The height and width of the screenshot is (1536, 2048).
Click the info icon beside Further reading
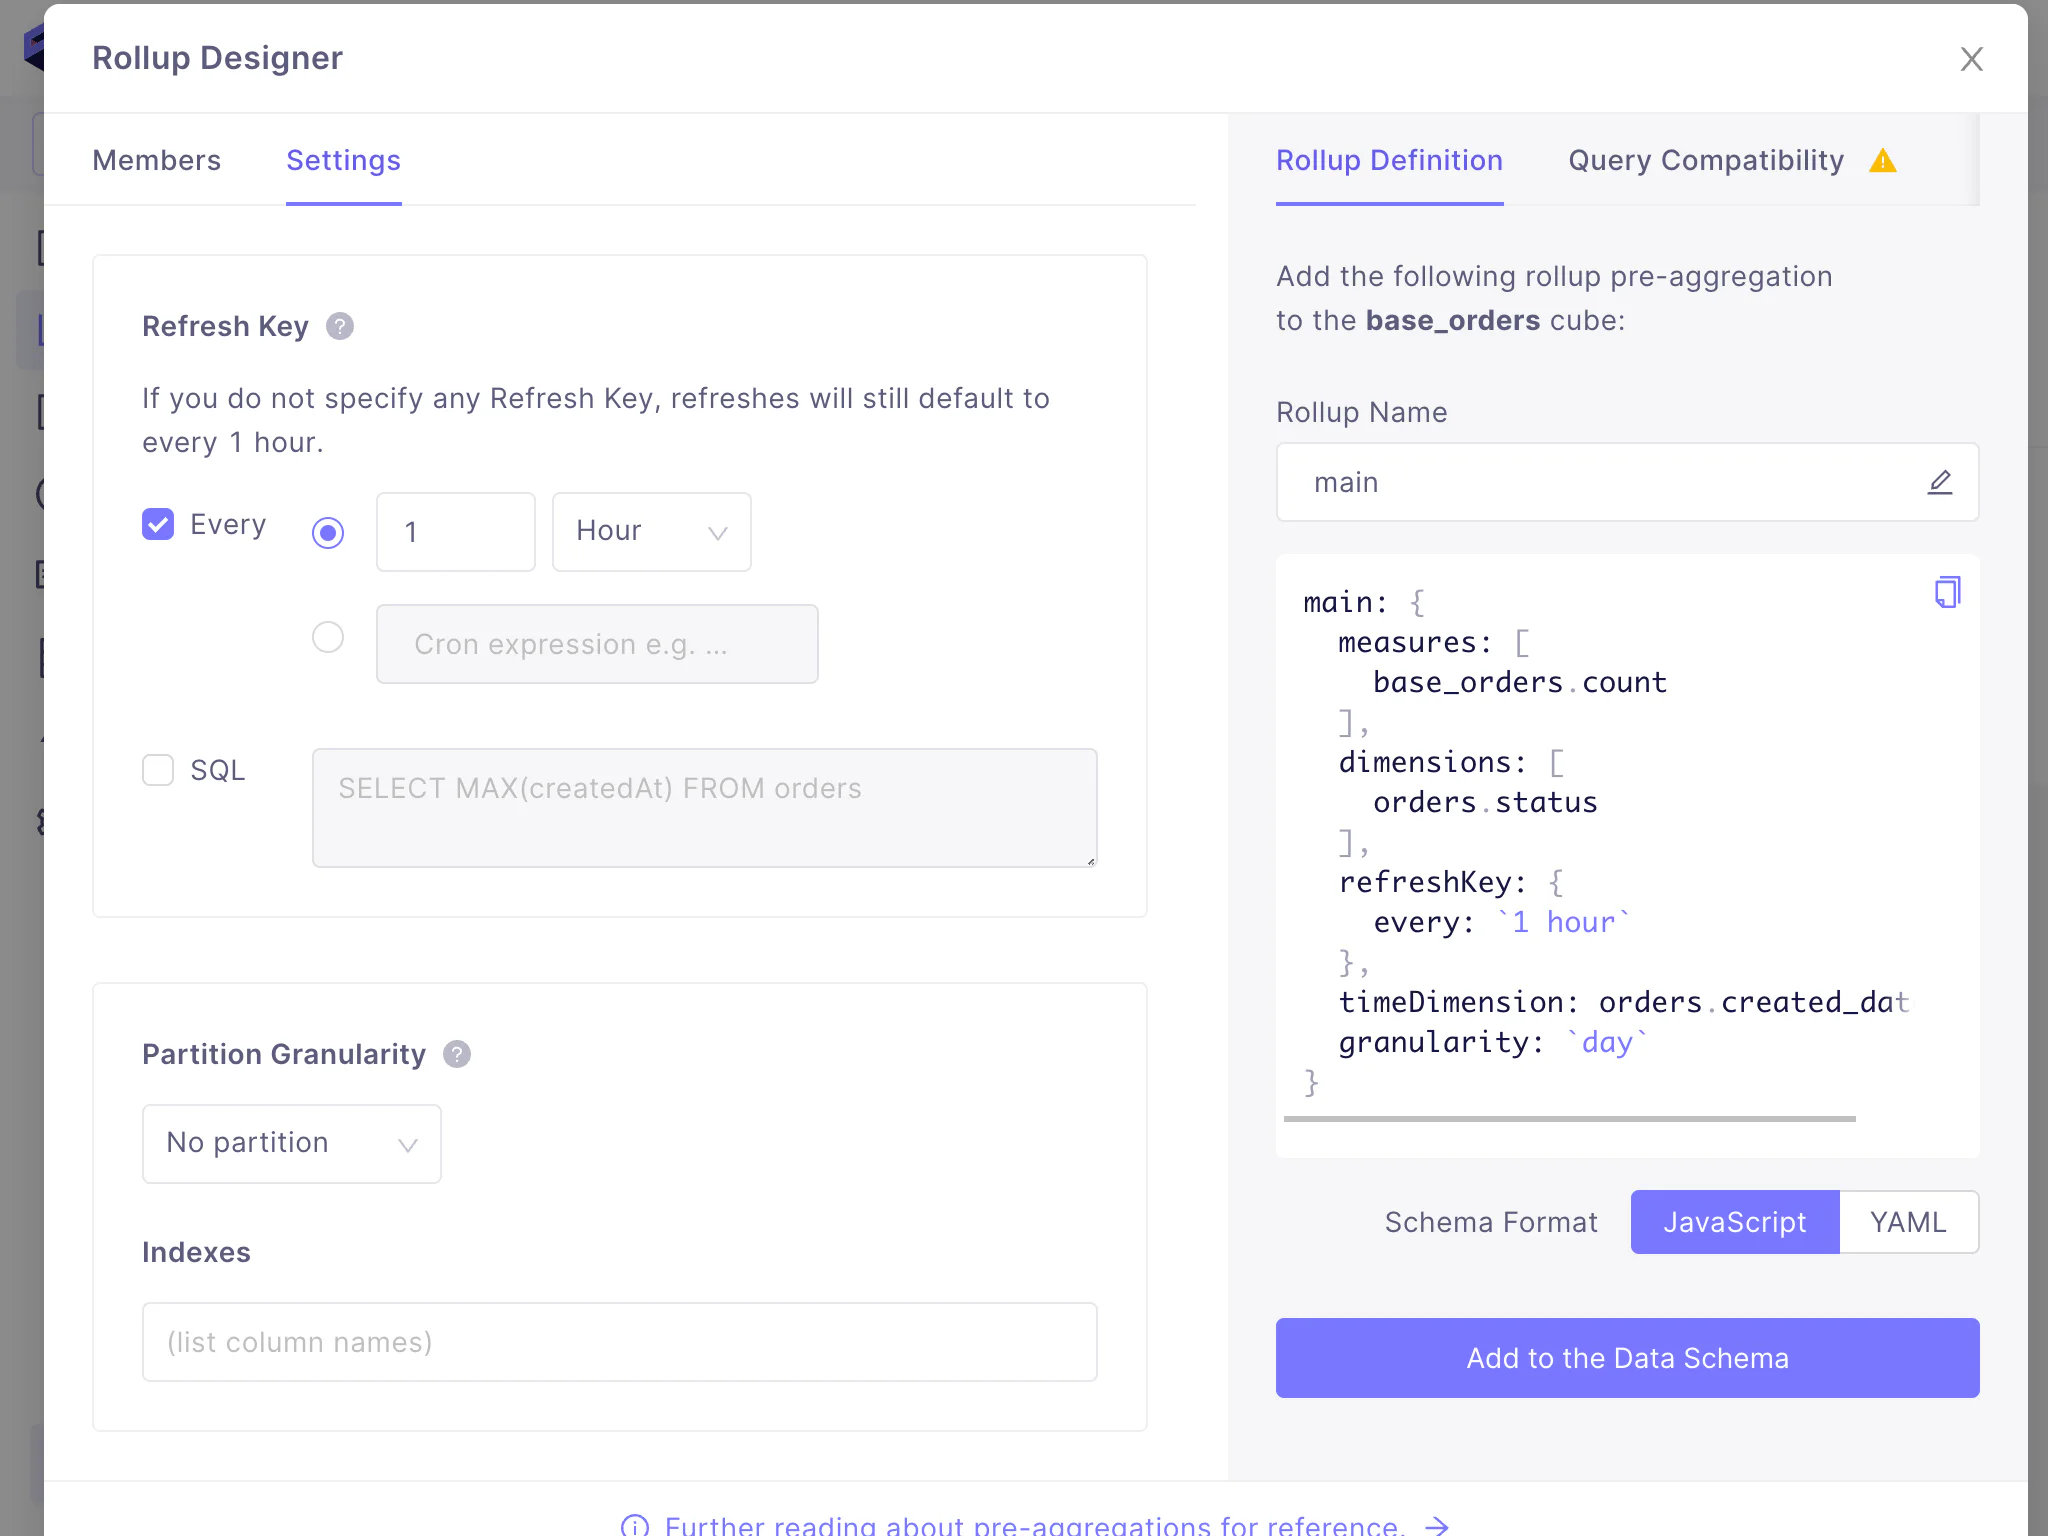635,1525
